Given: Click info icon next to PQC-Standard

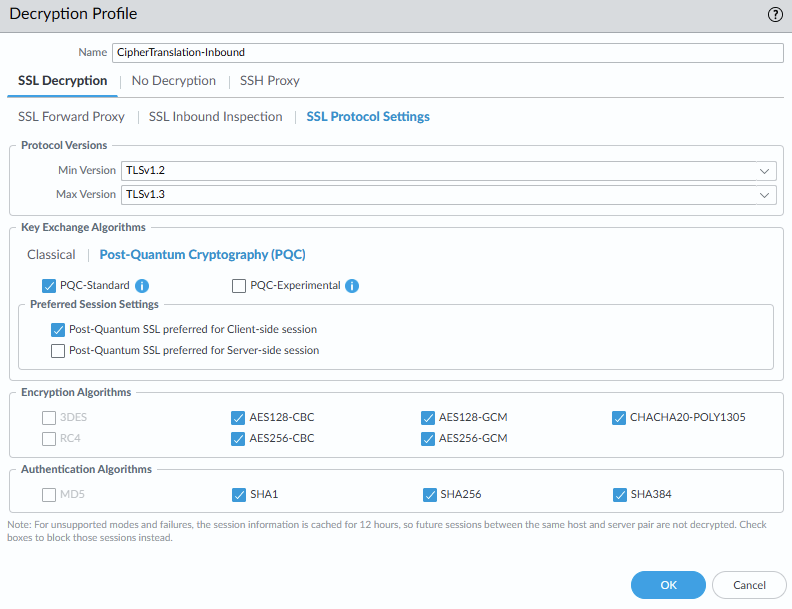Looking at the screenshot, I should pyautogui.click(x=142, y=286).
